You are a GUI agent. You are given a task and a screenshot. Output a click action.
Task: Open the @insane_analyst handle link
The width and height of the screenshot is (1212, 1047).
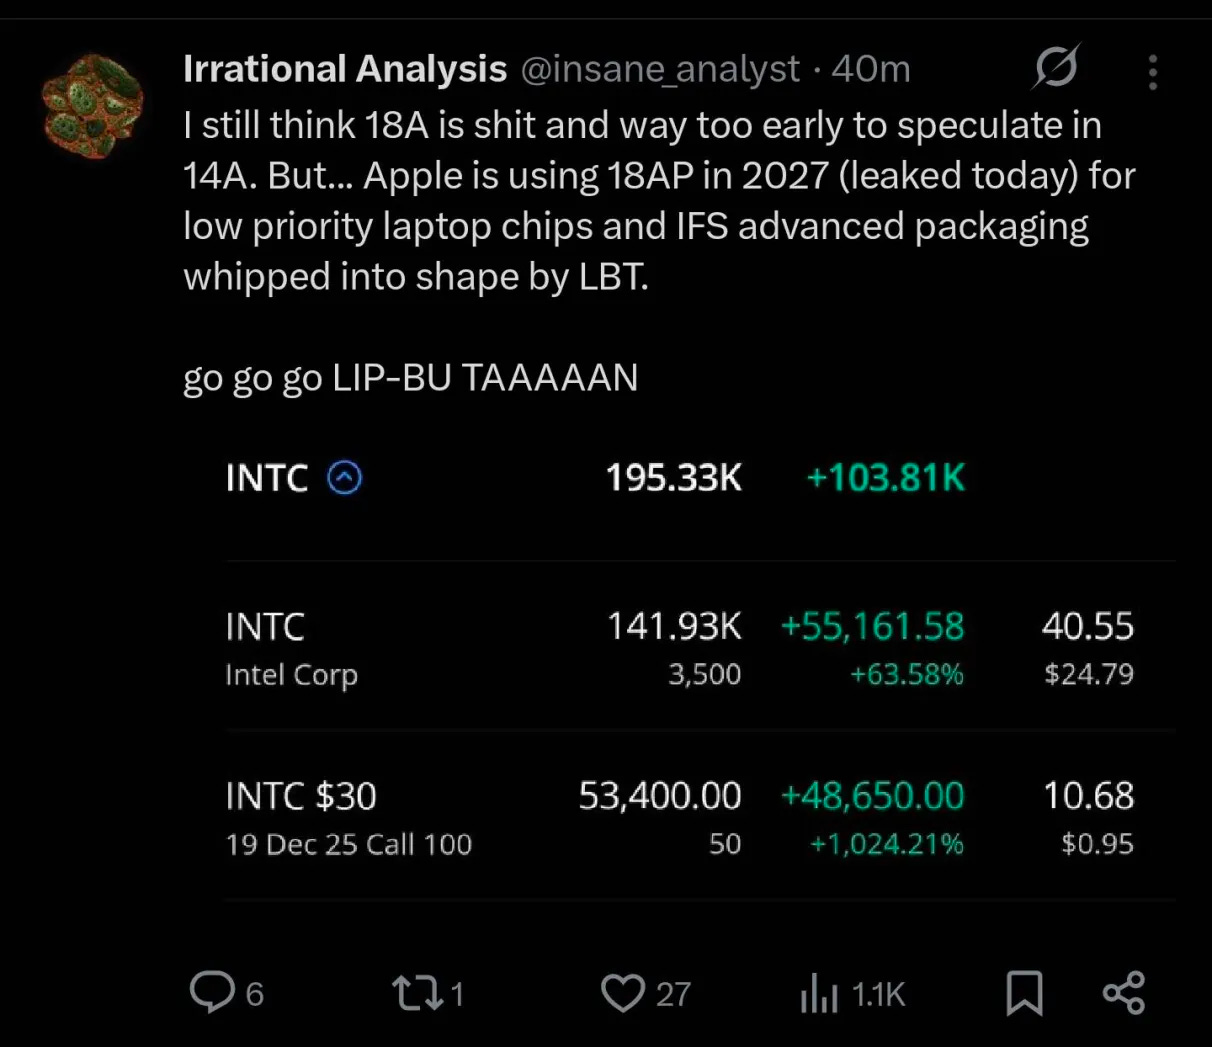[x=660, y=69]
